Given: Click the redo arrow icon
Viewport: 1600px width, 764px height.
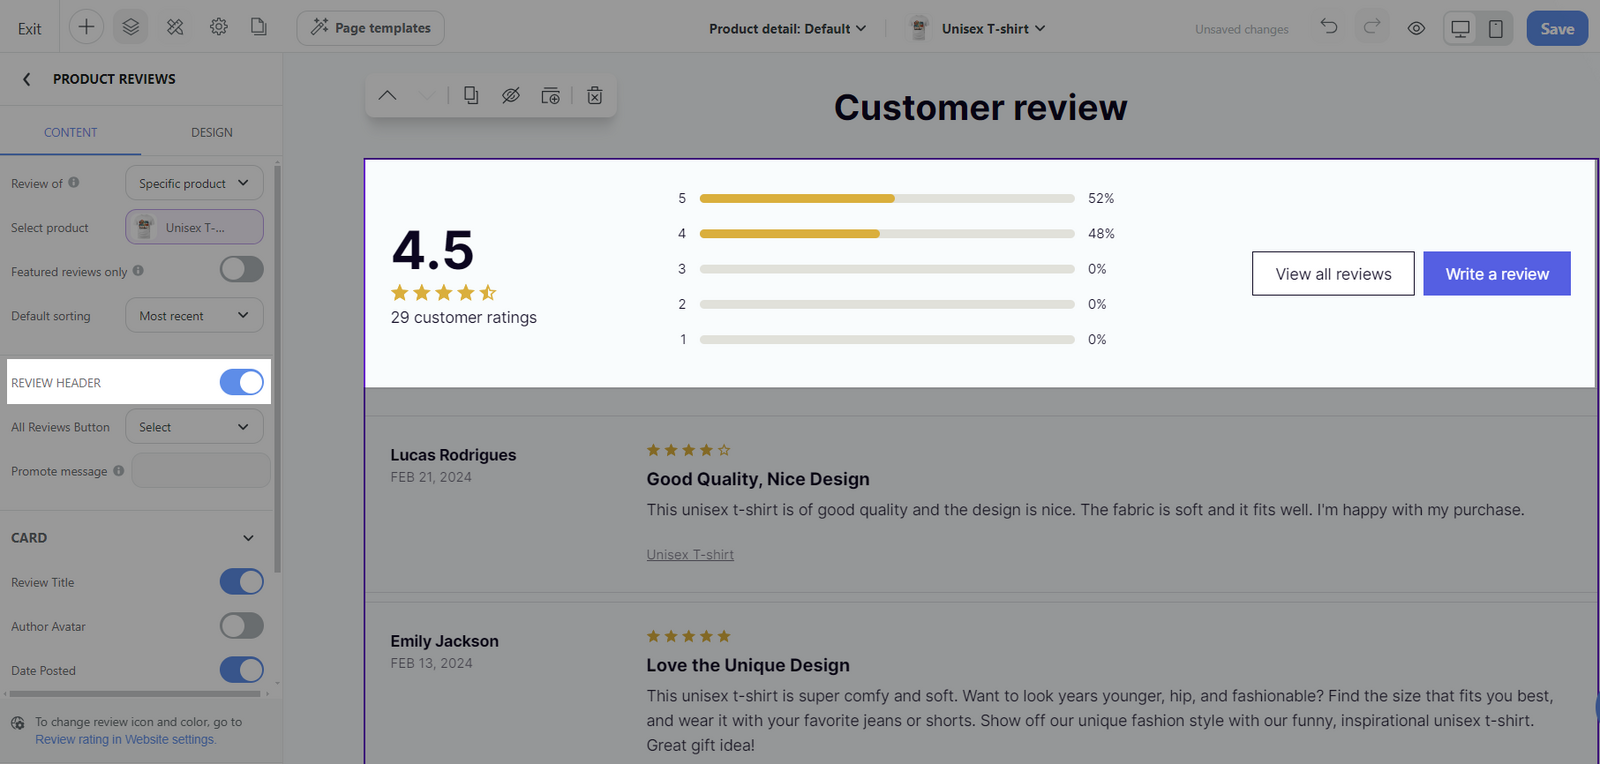Looking at the screenshot, I should pos(1372,27).
